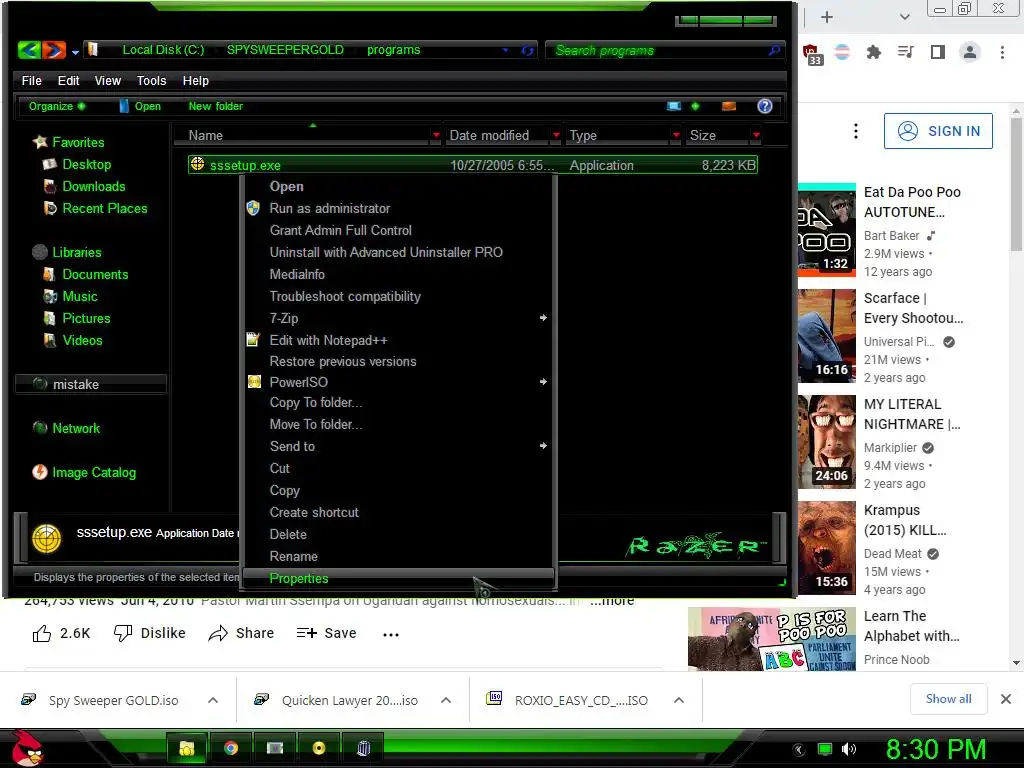Open the Videos library
The height and width of the screenshot is (768, 1024).
click(82, 340)
